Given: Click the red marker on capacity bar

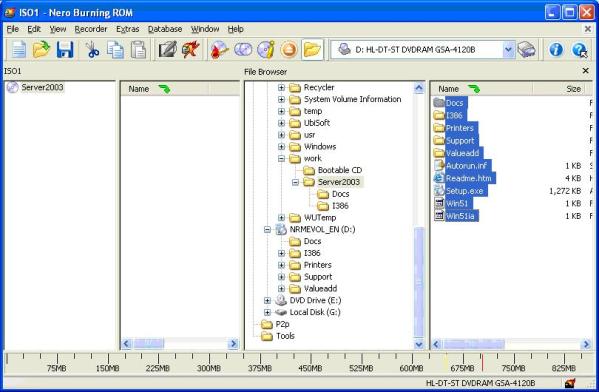Looking at the screenshot, I should click(482, 362).
